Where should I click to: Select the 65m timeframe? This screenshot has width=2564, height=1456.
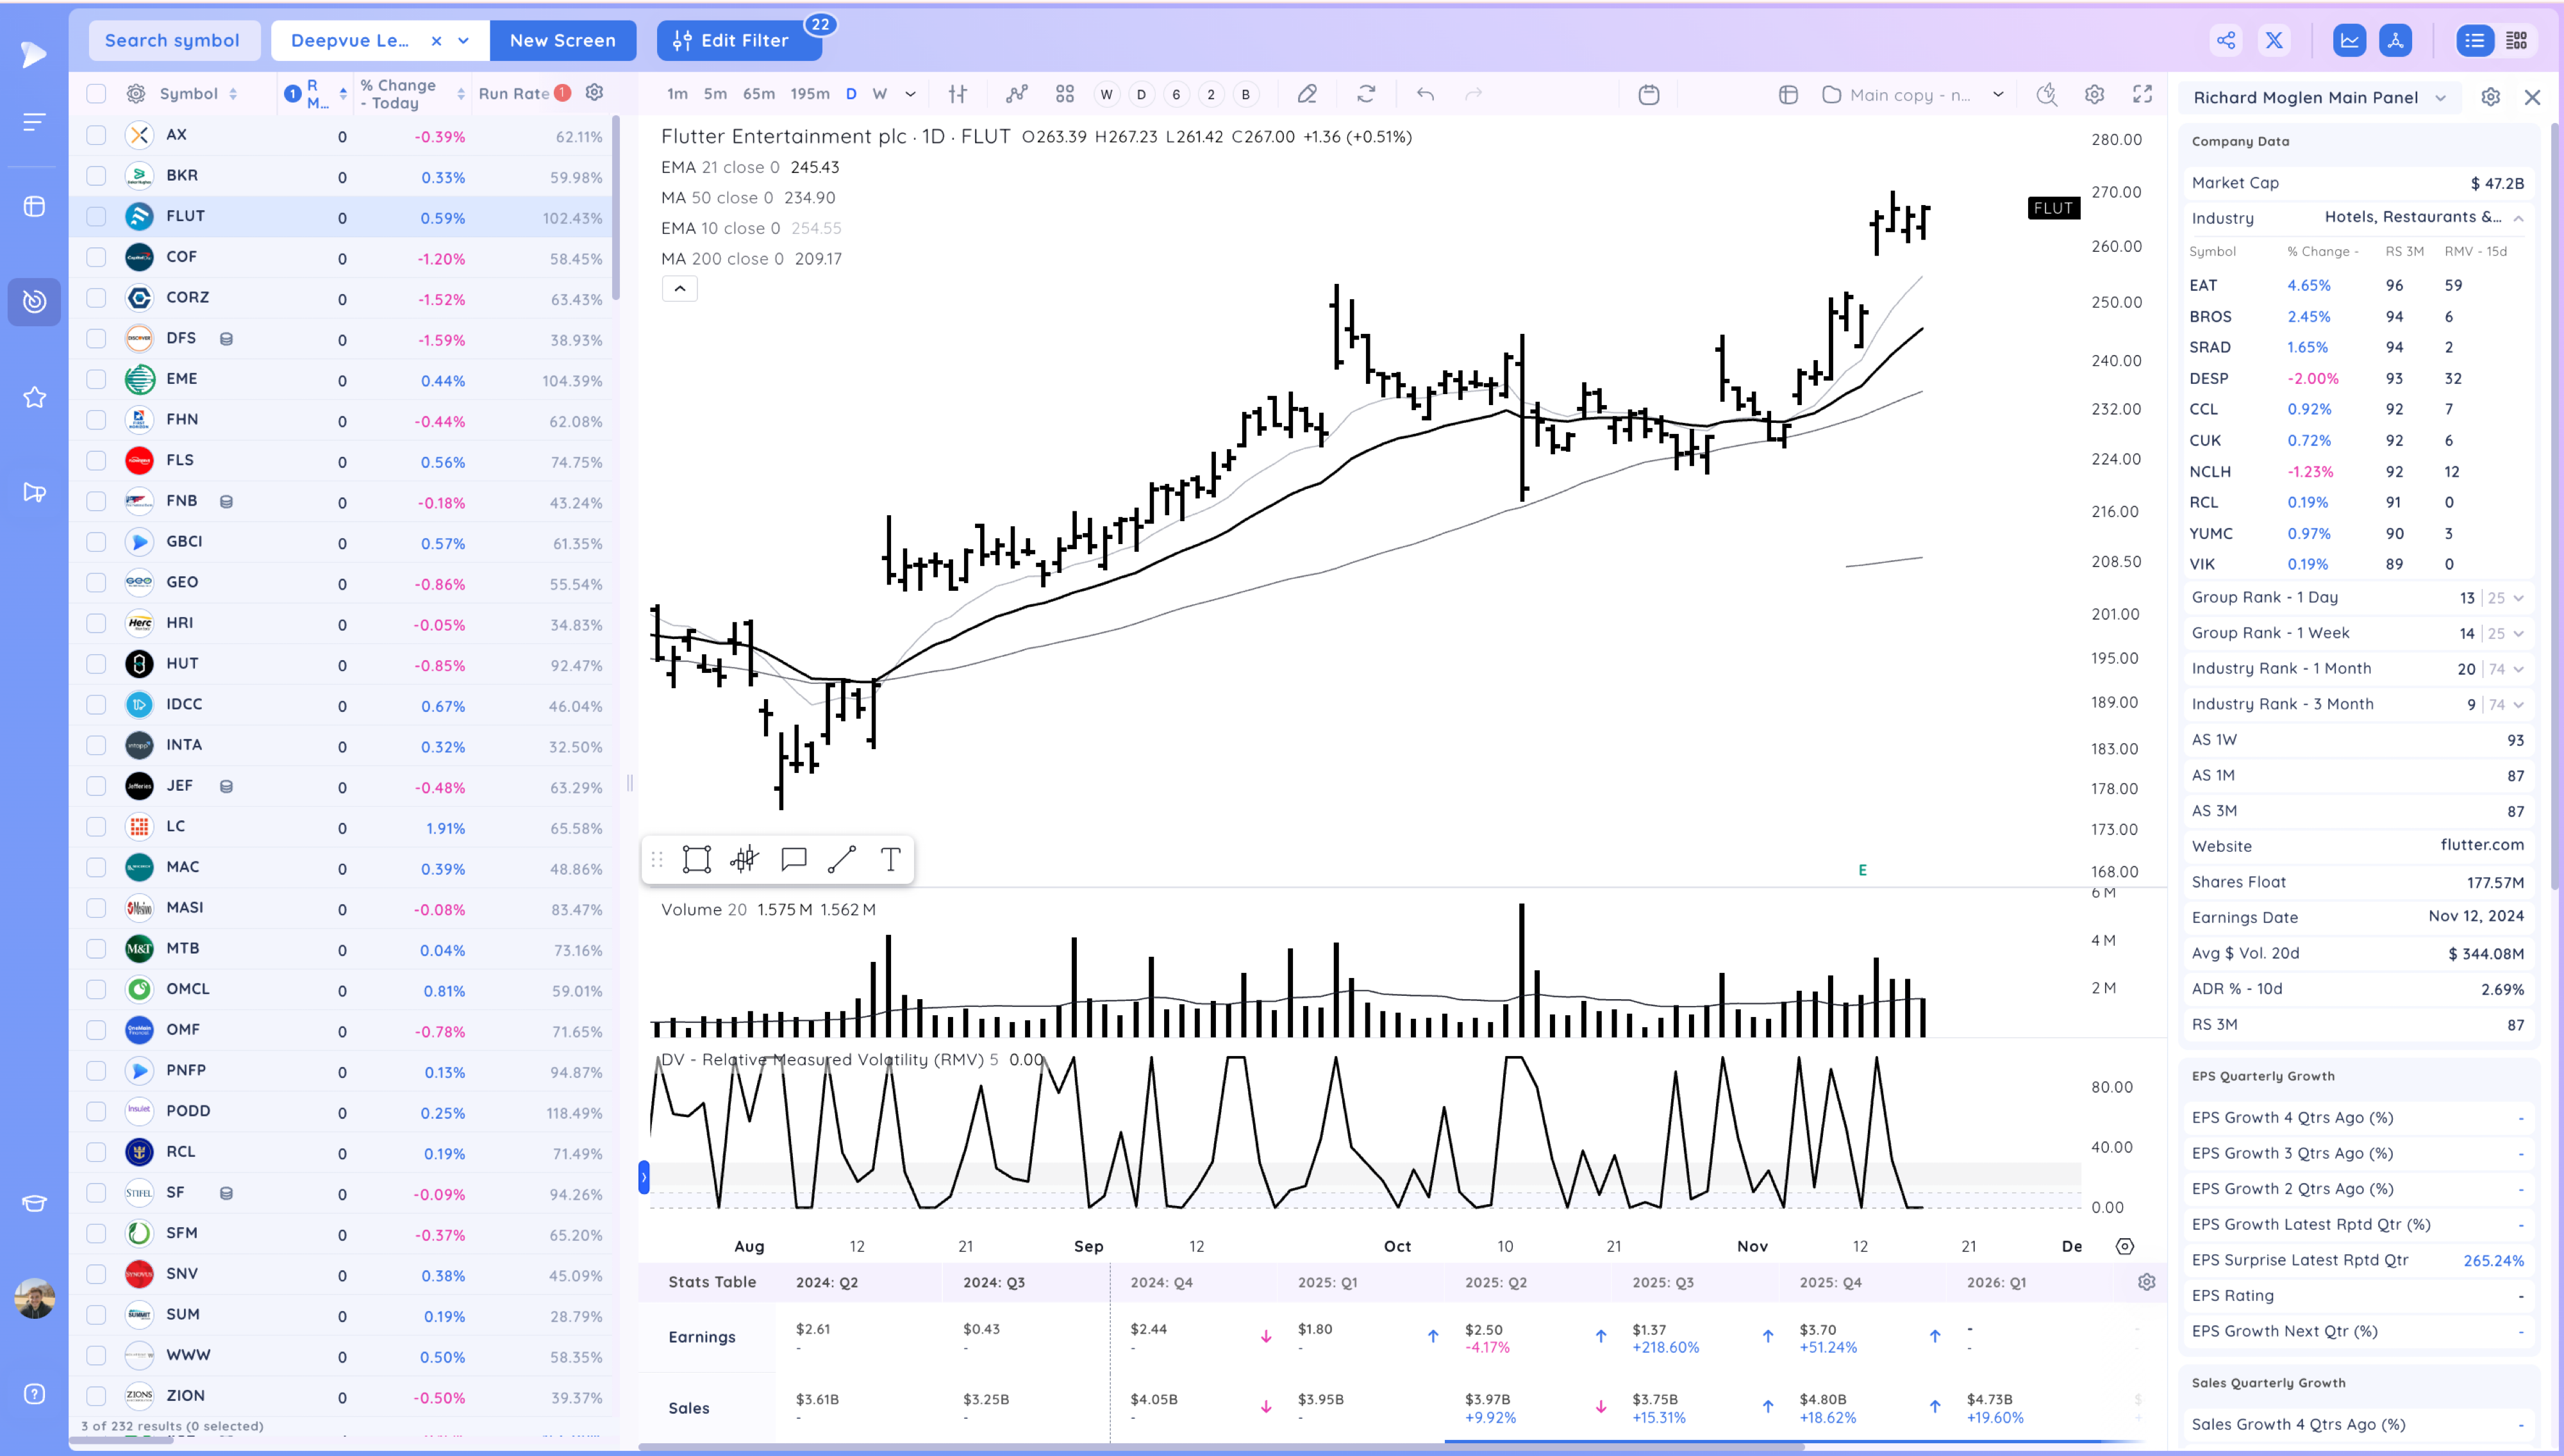tap(759, 94)
